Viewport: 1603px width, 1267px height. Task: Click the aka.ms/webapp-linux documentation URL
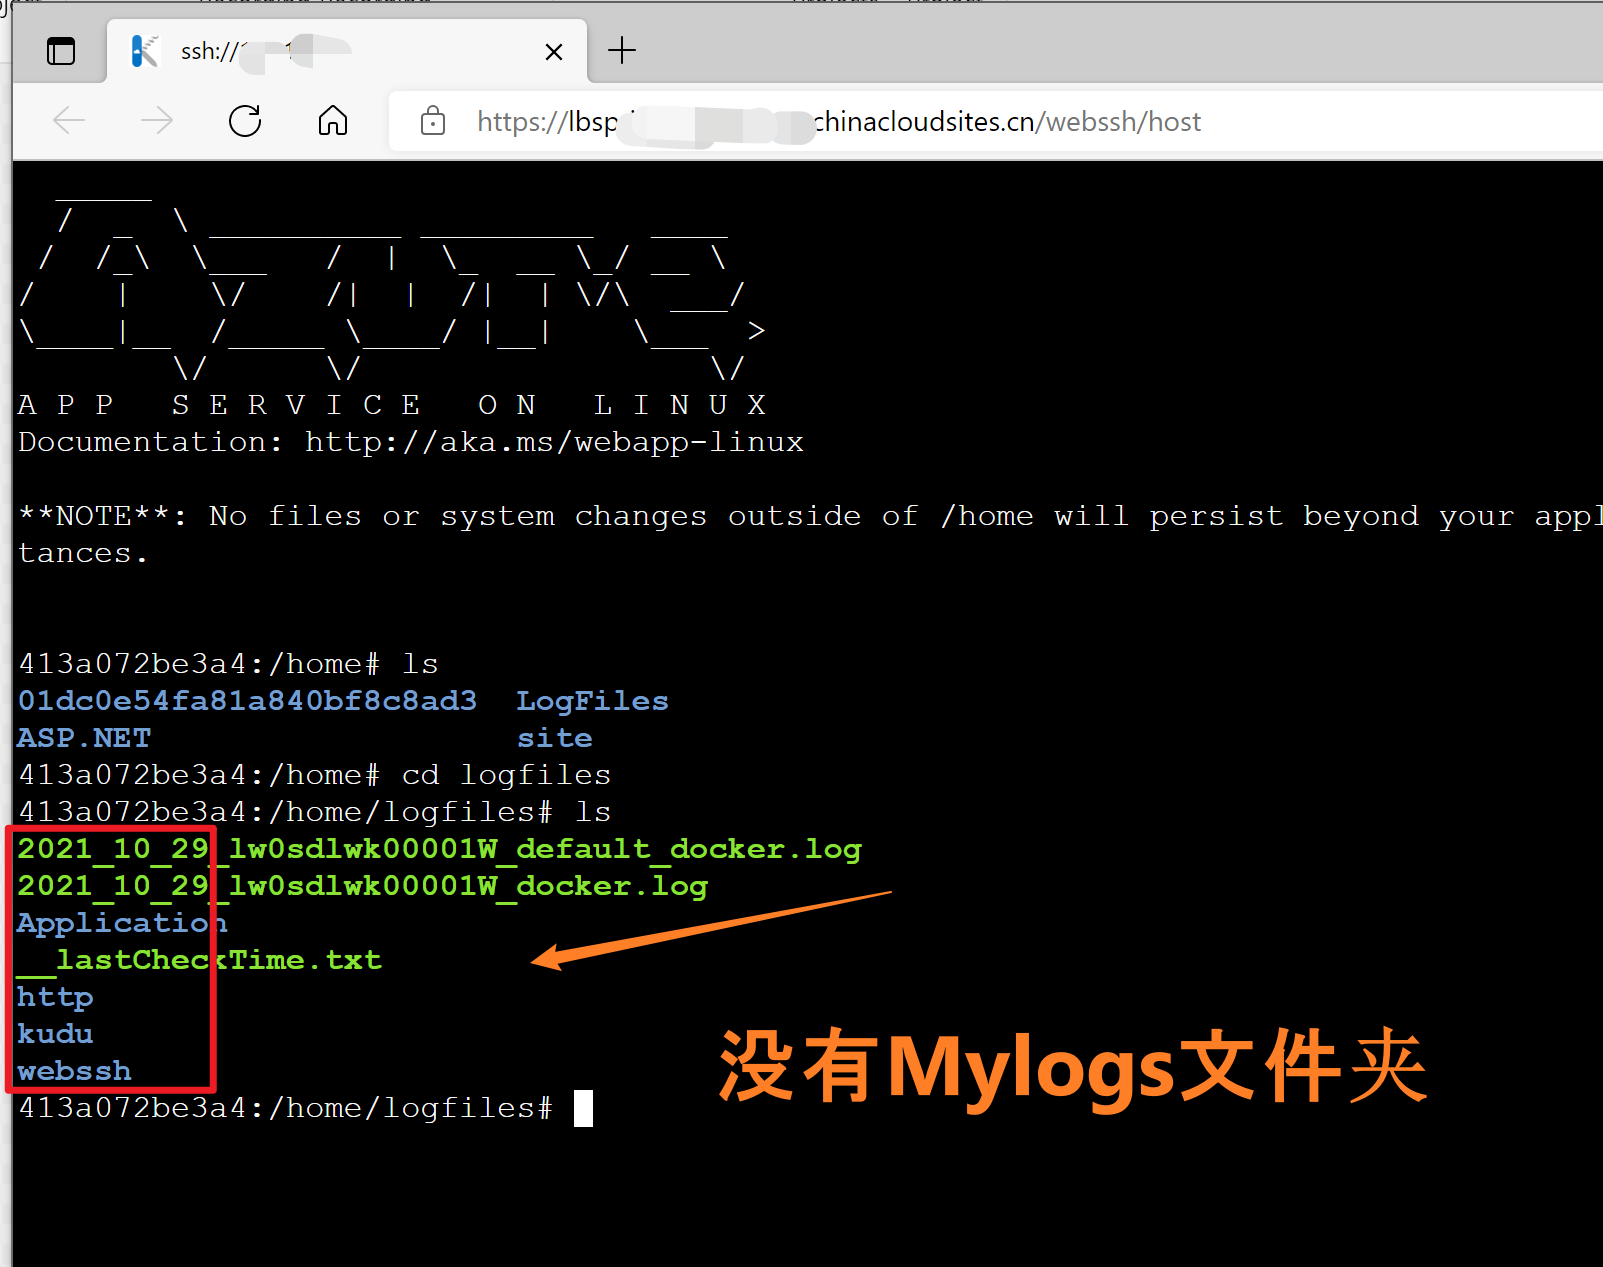(x=554, y=442)
